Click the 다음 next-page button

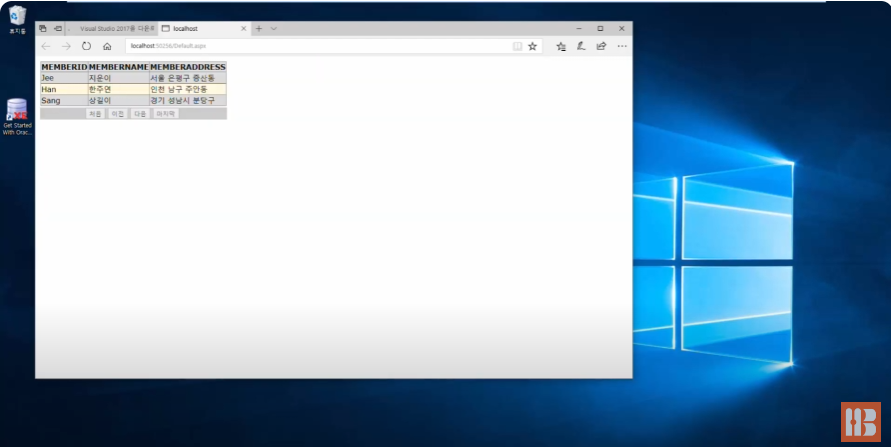point(140,114)
